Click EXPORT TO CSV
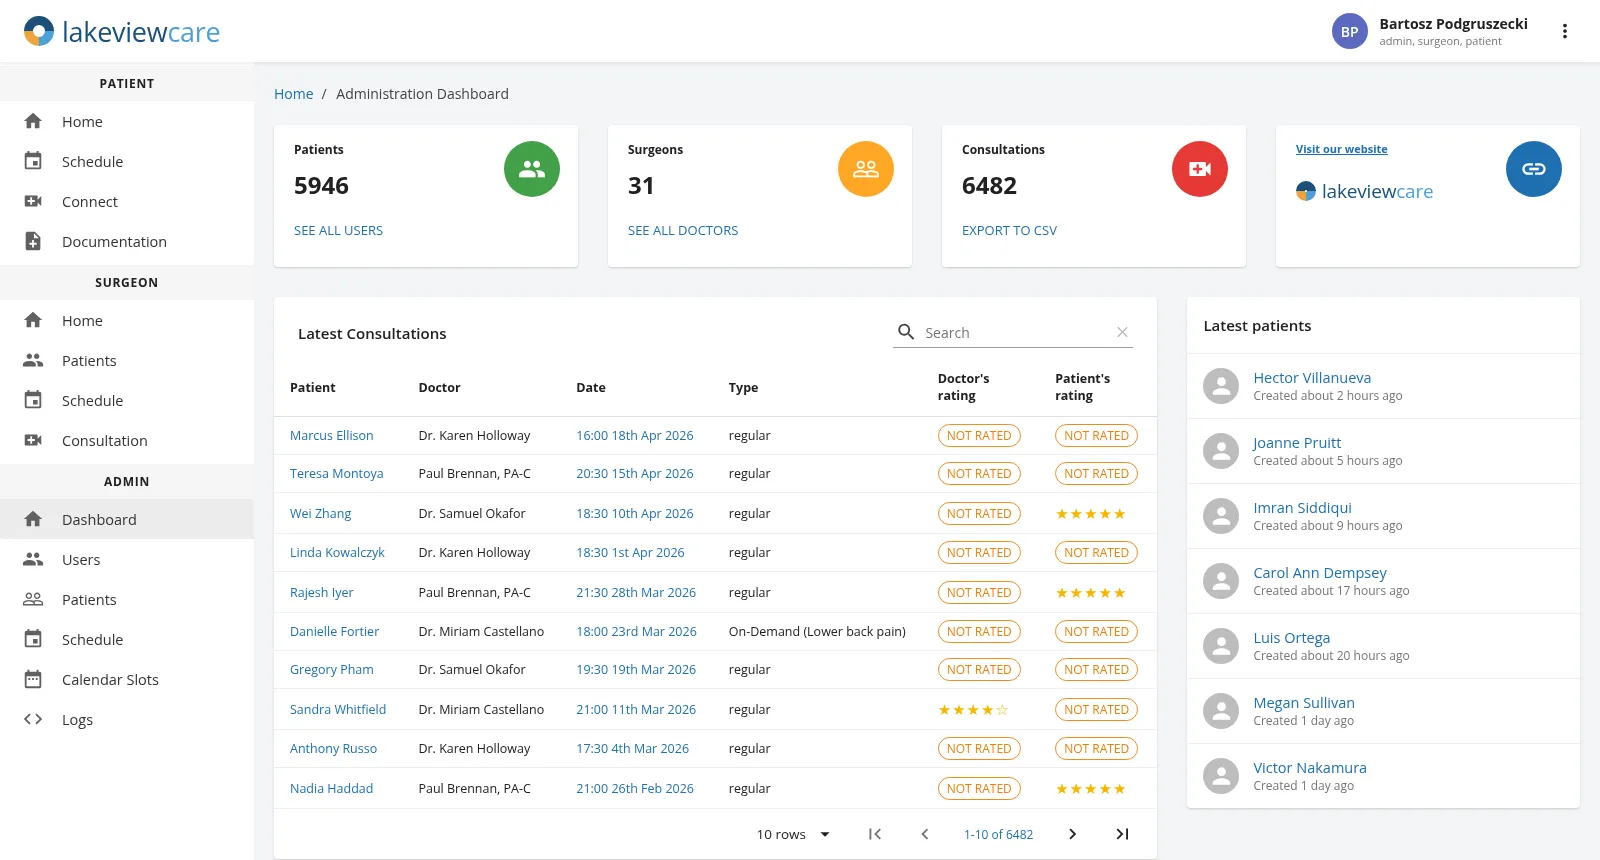The width and height of the screenshot is (1600, 860). [1009, 230]
